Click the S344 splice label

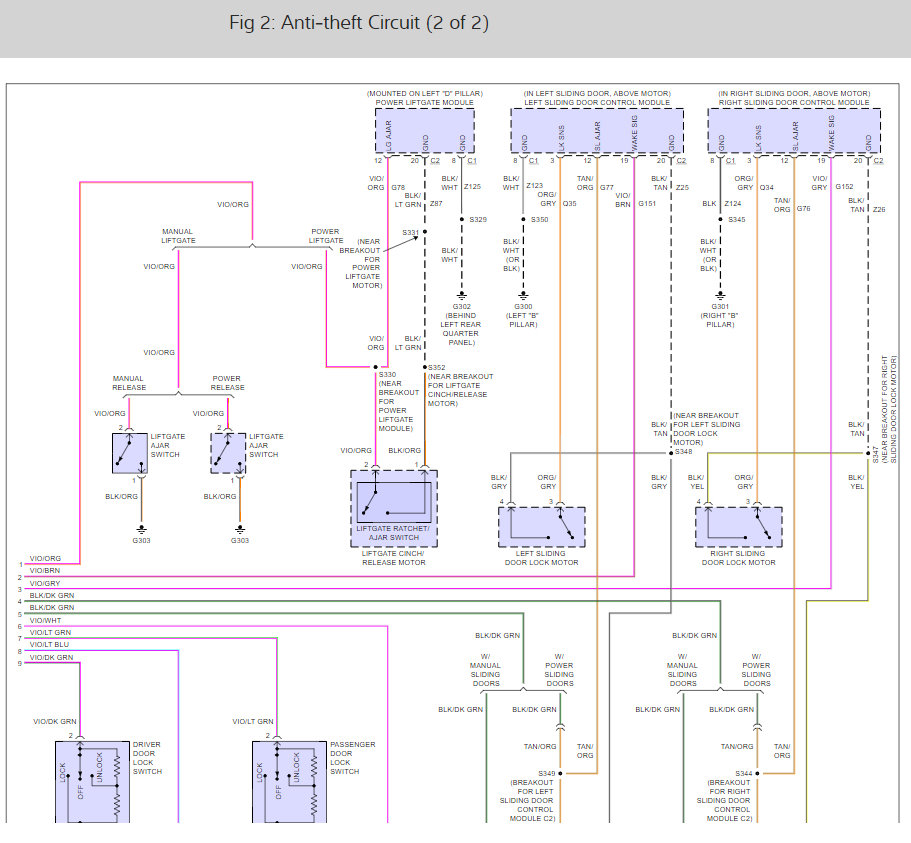(744, 773)
